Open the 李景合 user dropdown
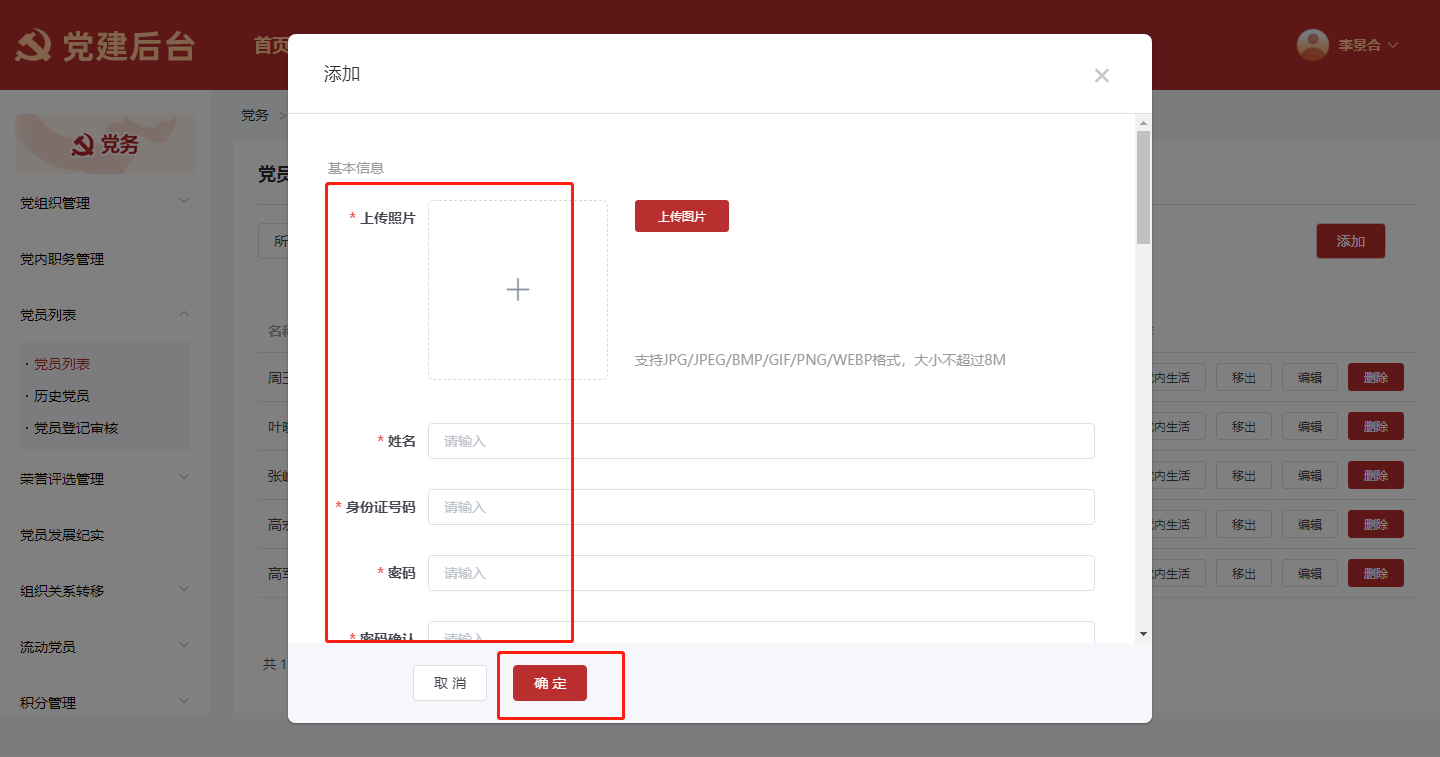The width and height of the screenshot is (1440, 757). 1366,45
